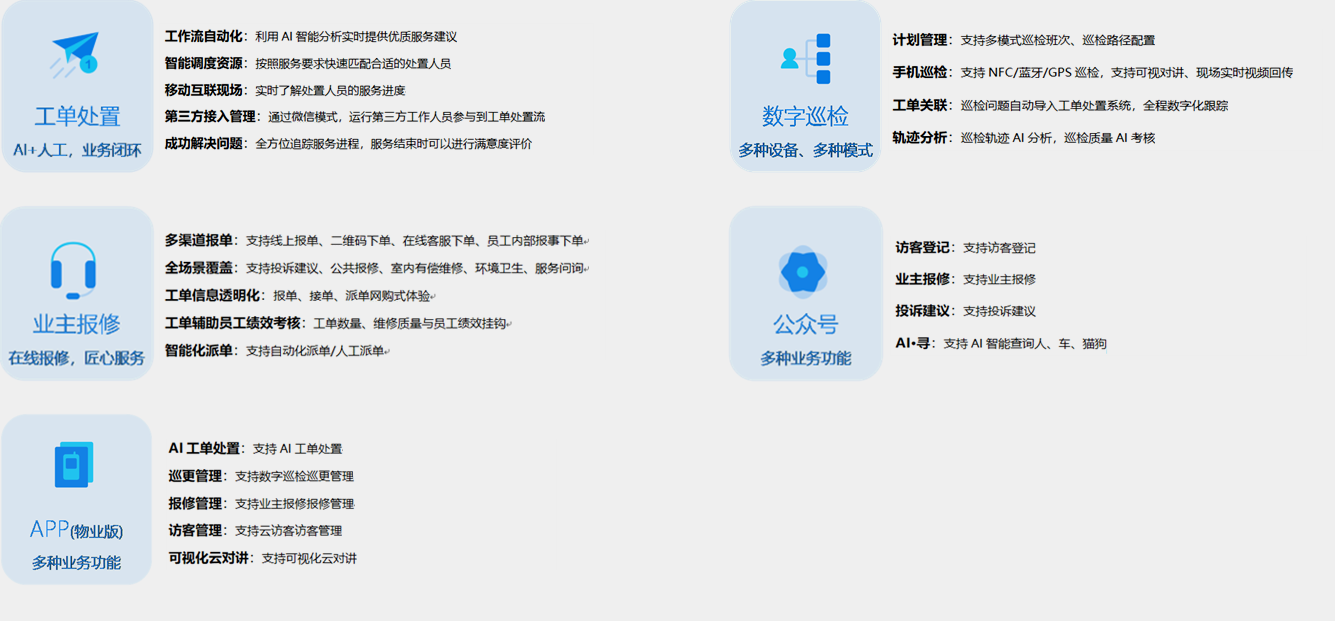Screen dimensions: 1335x621
Task: Select the 智能化派单 feature heading
Action: [199, 351]
